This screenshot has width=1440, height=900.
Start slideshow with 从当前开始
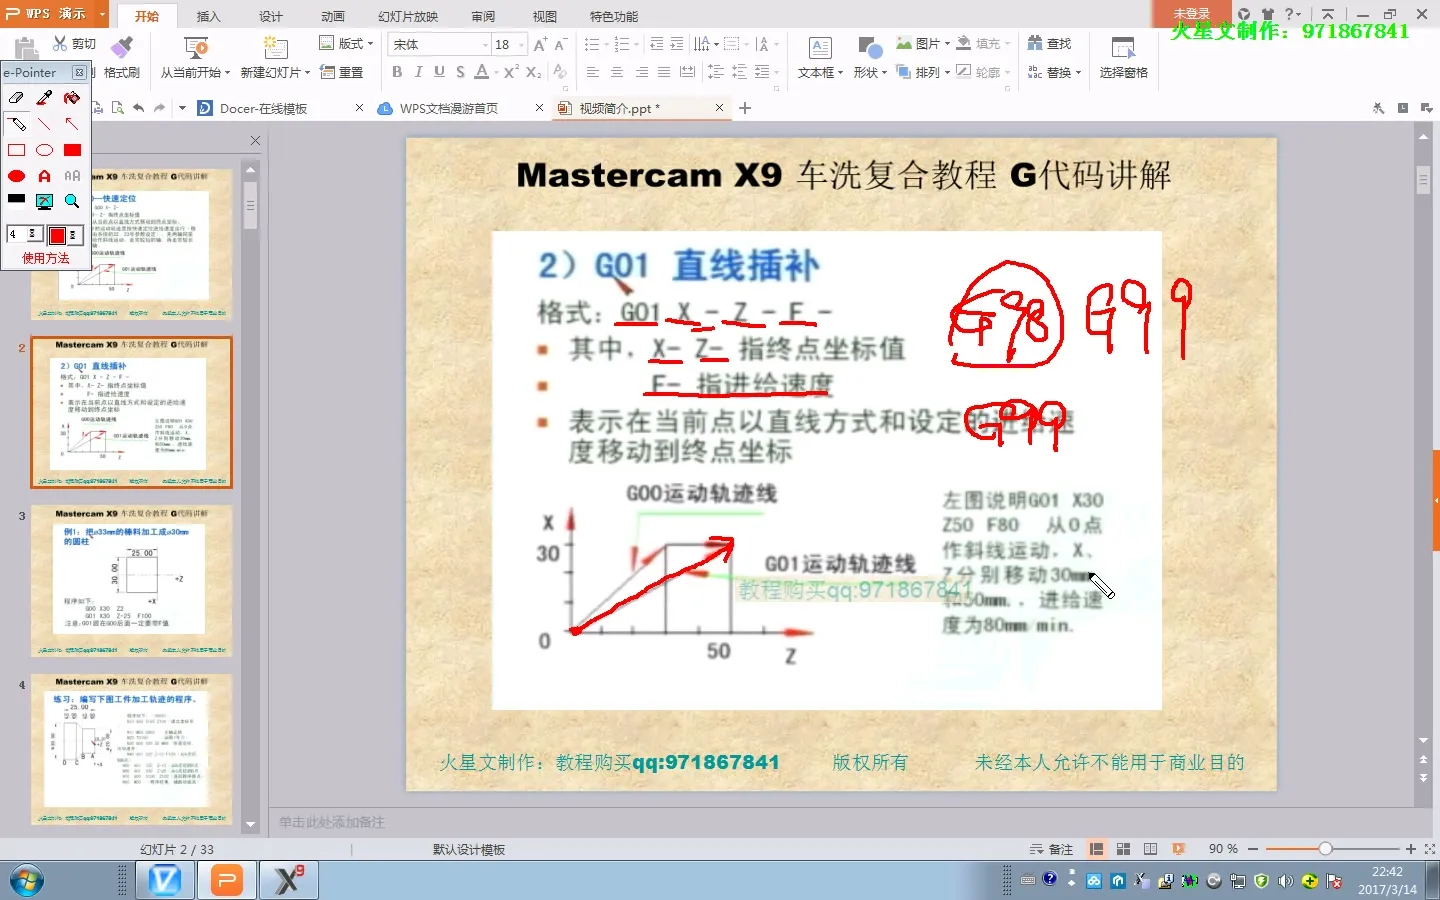(x=192, y=56)
